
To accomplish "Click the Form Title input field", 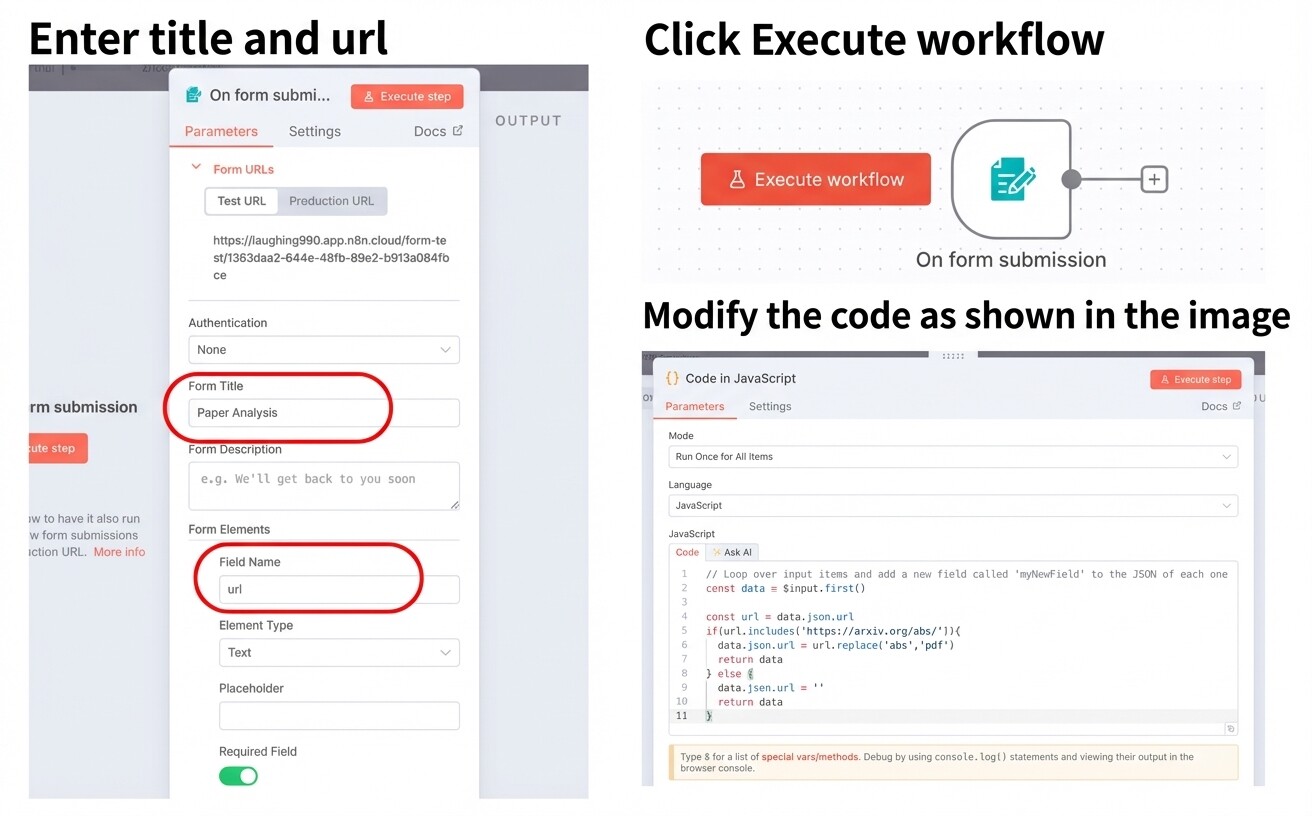I will [x=323, y=413].
